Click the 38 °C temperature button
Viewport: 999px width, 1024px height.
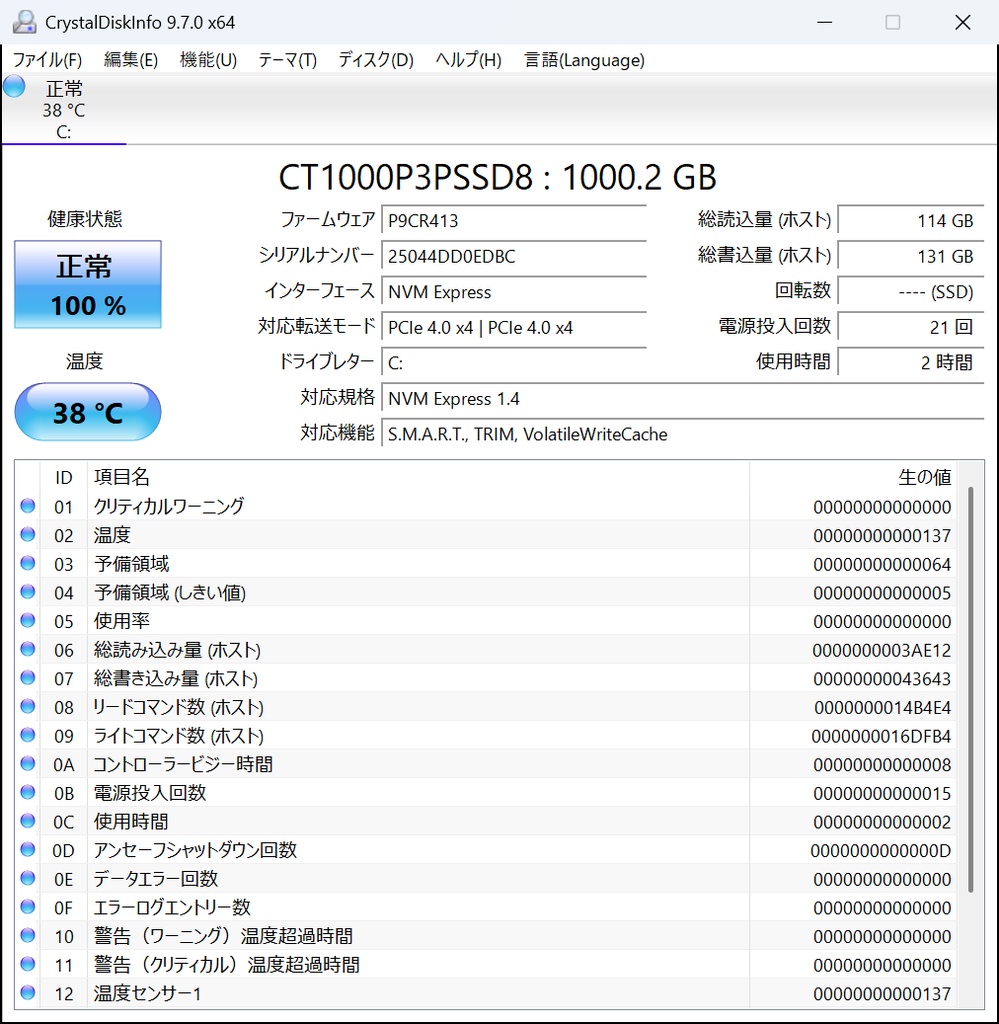88,412
